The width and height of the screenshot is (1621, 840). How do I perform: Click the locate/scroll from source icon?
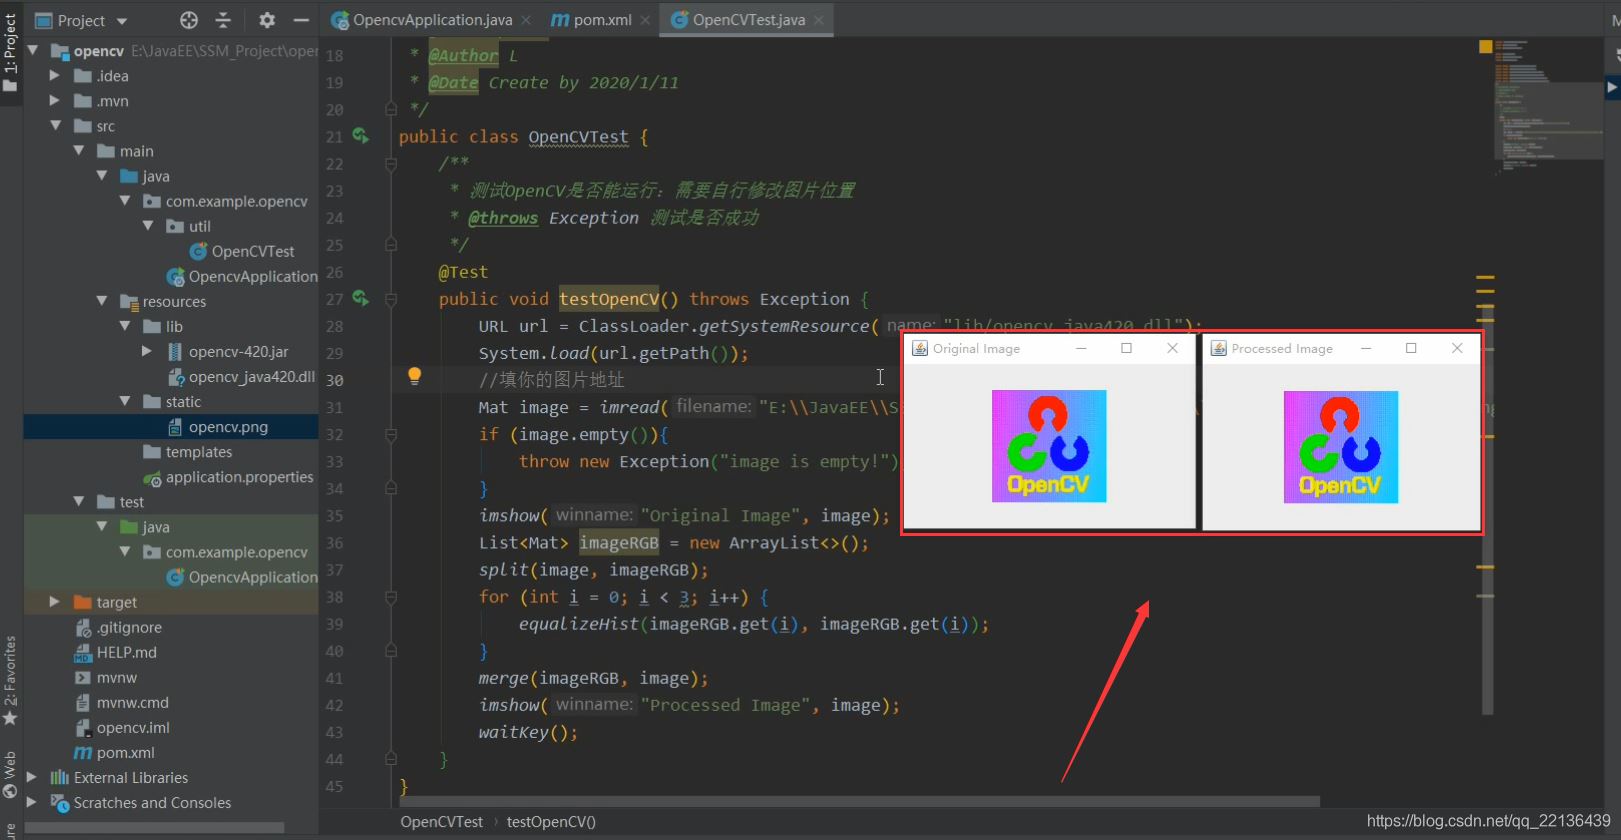point(189,20)
